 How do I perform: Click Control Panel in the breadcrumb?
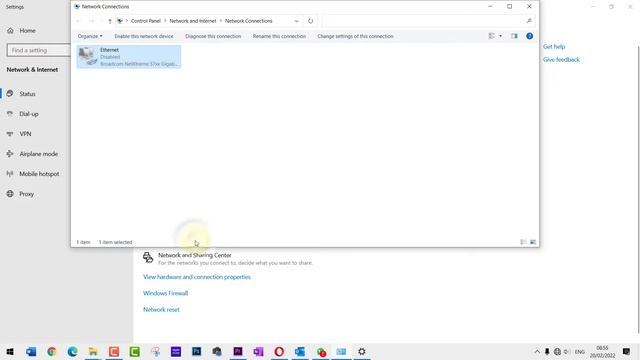pos(146,21)
